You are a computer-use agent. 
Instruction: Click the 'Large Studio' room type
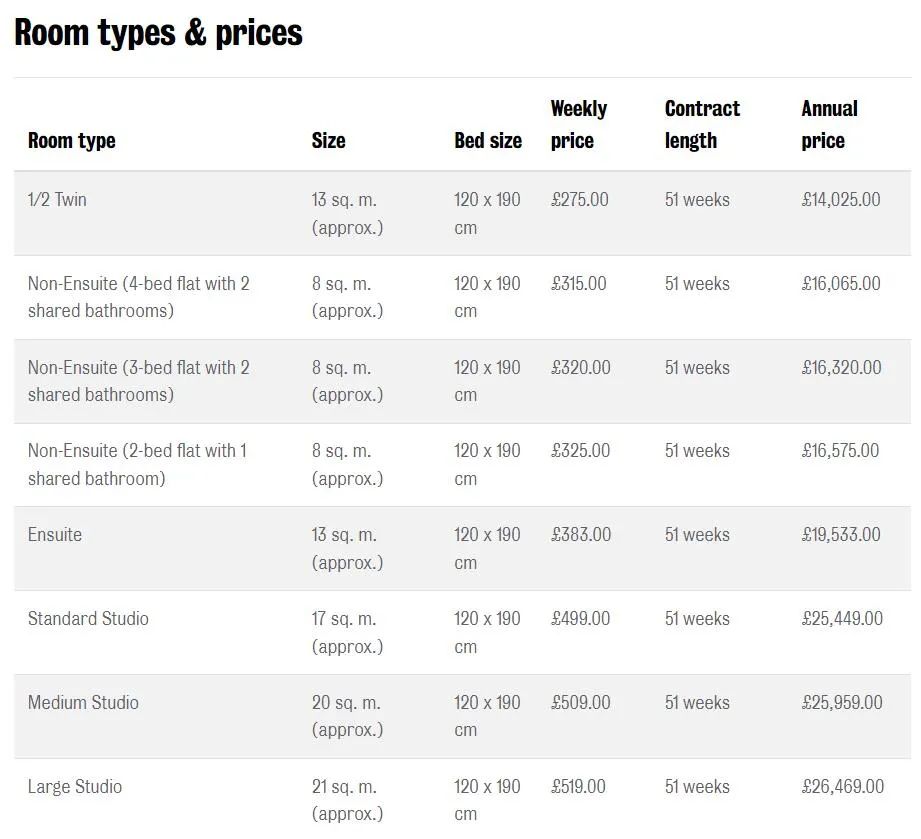point(75,787)
